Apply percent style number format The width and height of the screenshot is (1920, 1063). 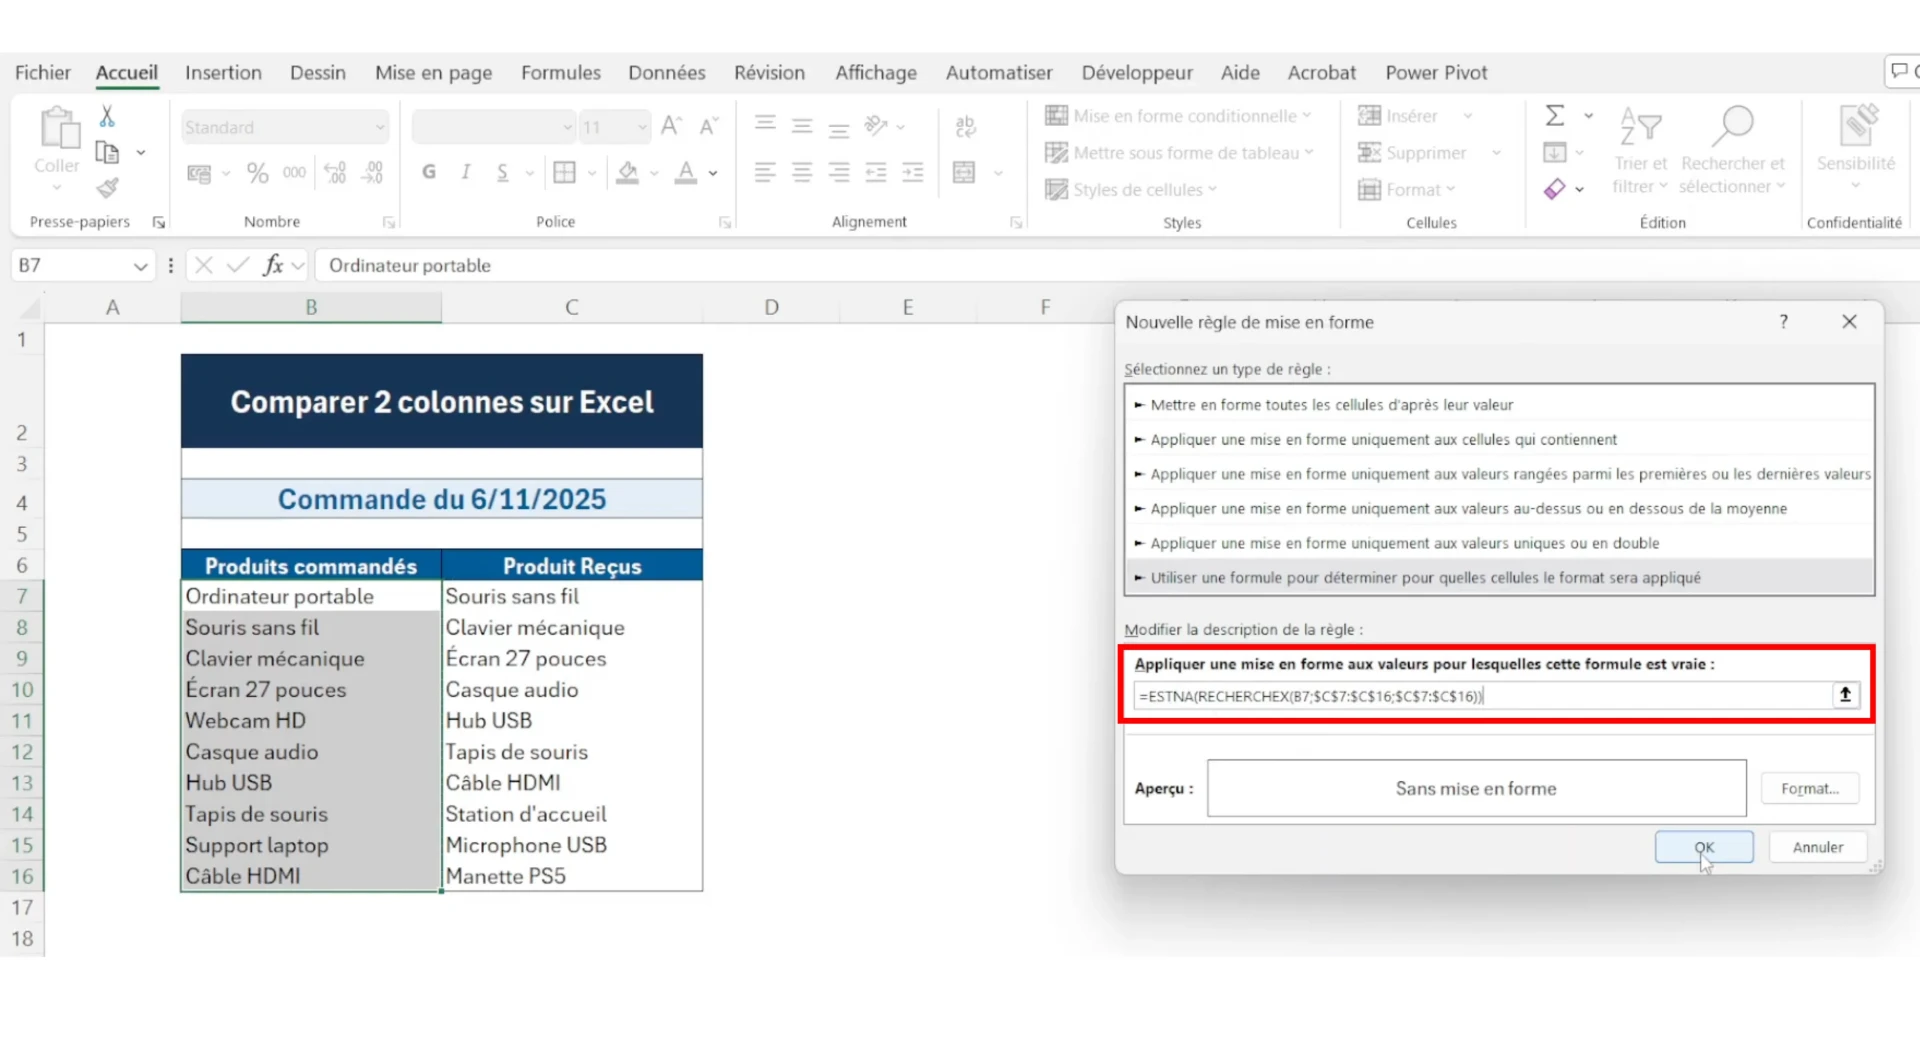[257, 173]
